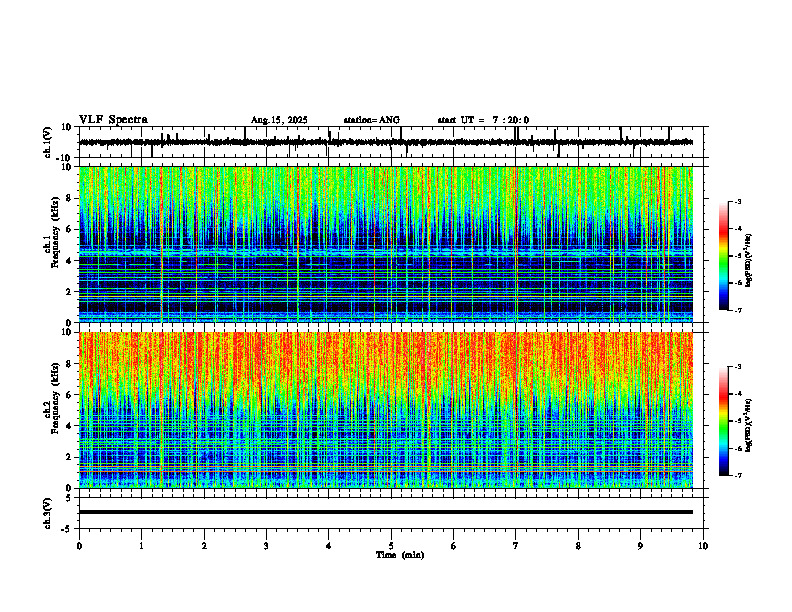This screenshot has width=792, height=612.
Task: Click the ch.2 colorbar '-7' tick value
Action: pos(737,475)
